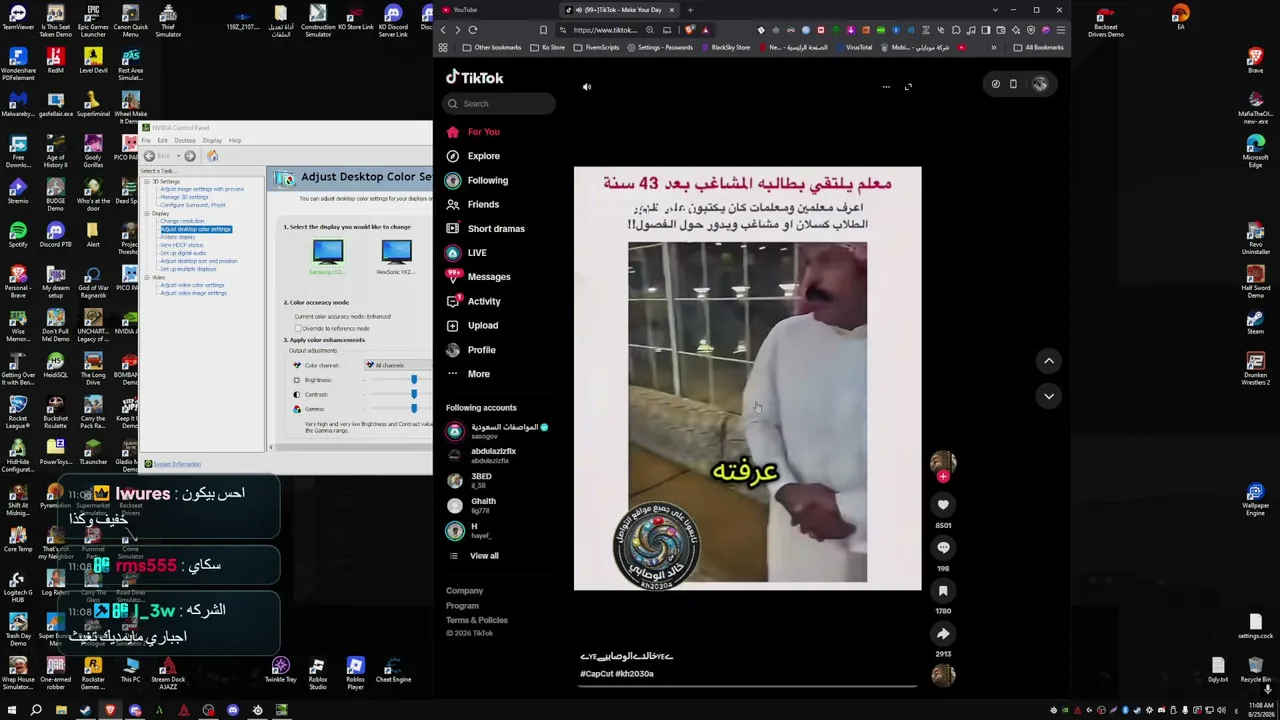
Task: Collapse the 3D Settings tree node
Action: [x=147, y=181]
